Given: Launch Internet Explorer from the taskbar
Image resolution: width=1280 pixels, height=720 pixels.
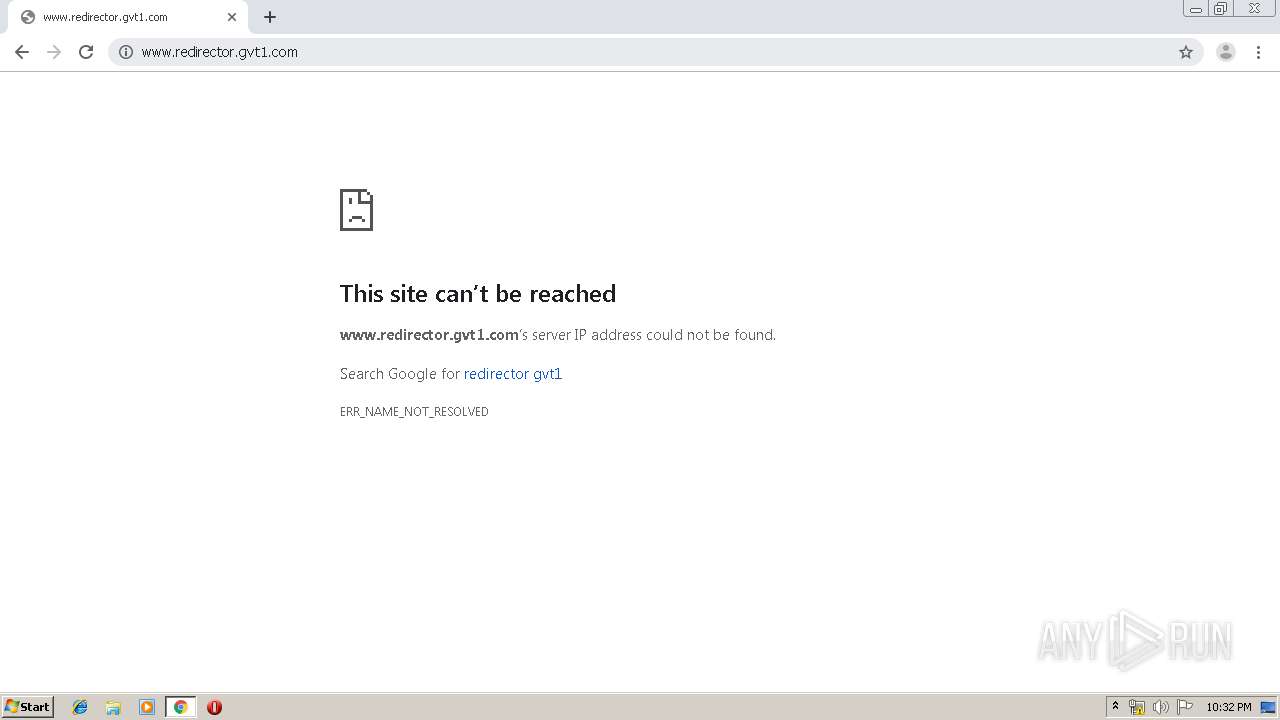Looking at the screenshot, I should (x=80, y=707).
